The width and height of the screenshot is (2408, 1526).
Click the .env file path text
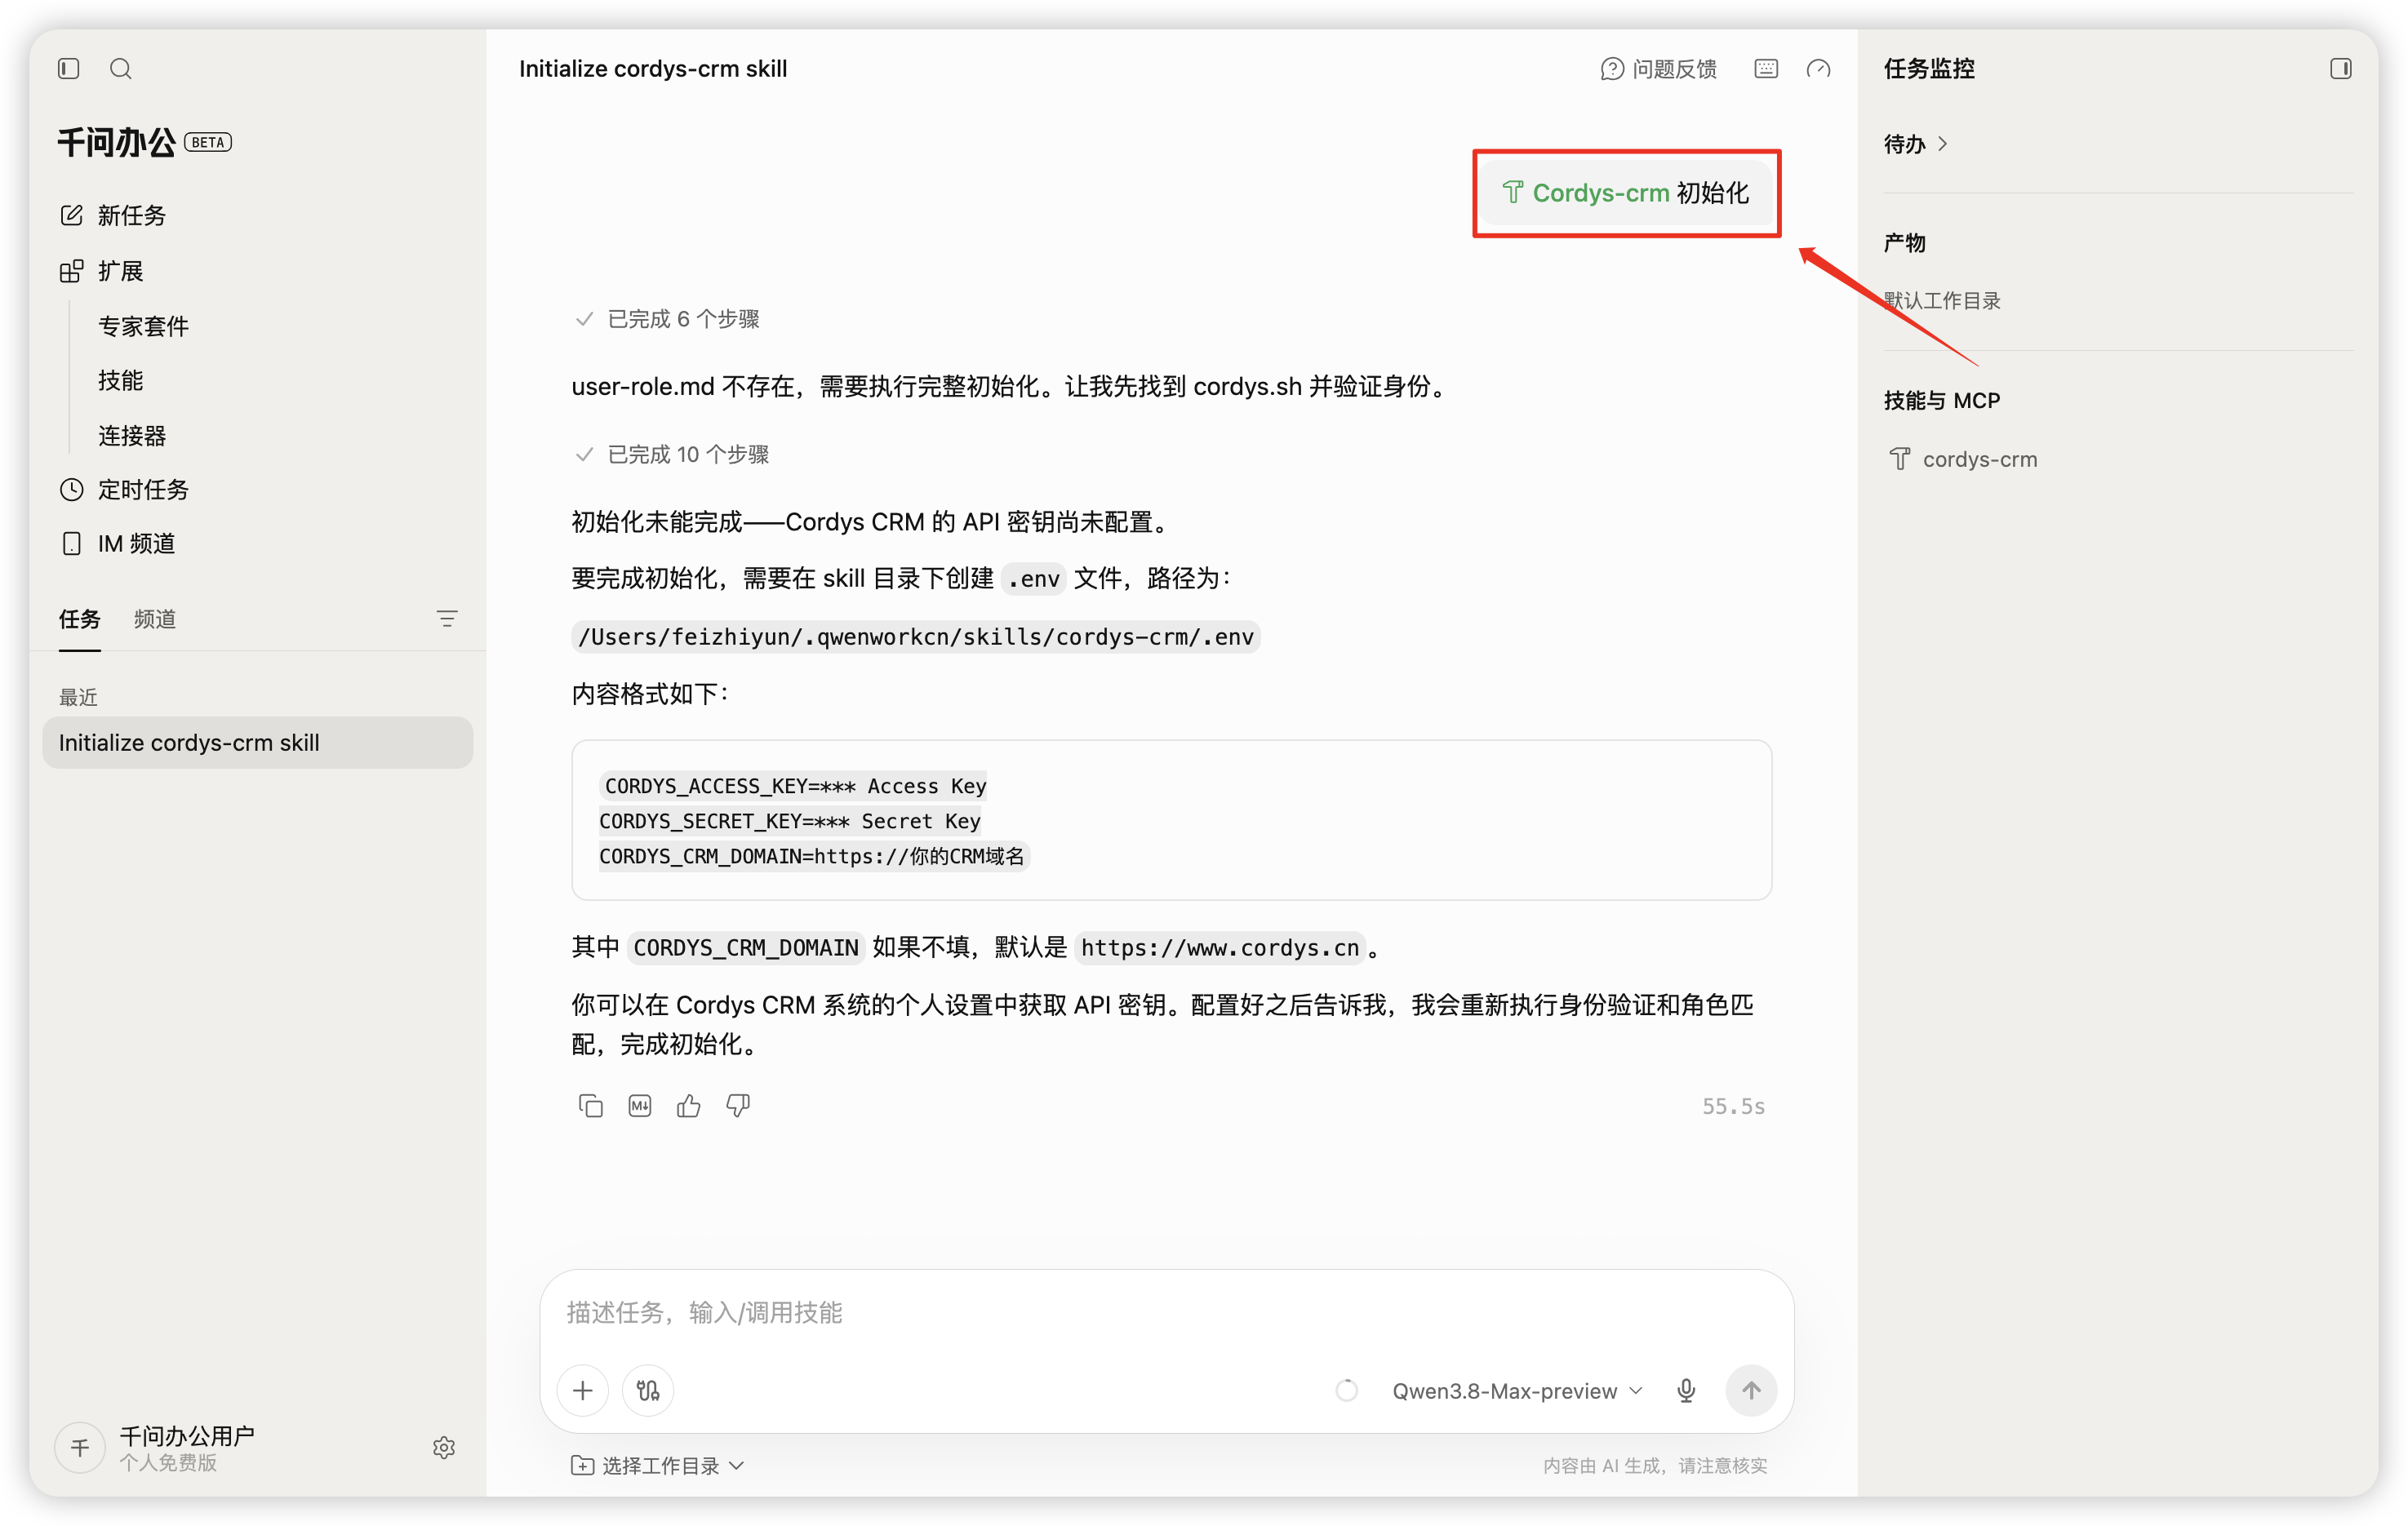(916, 636)
